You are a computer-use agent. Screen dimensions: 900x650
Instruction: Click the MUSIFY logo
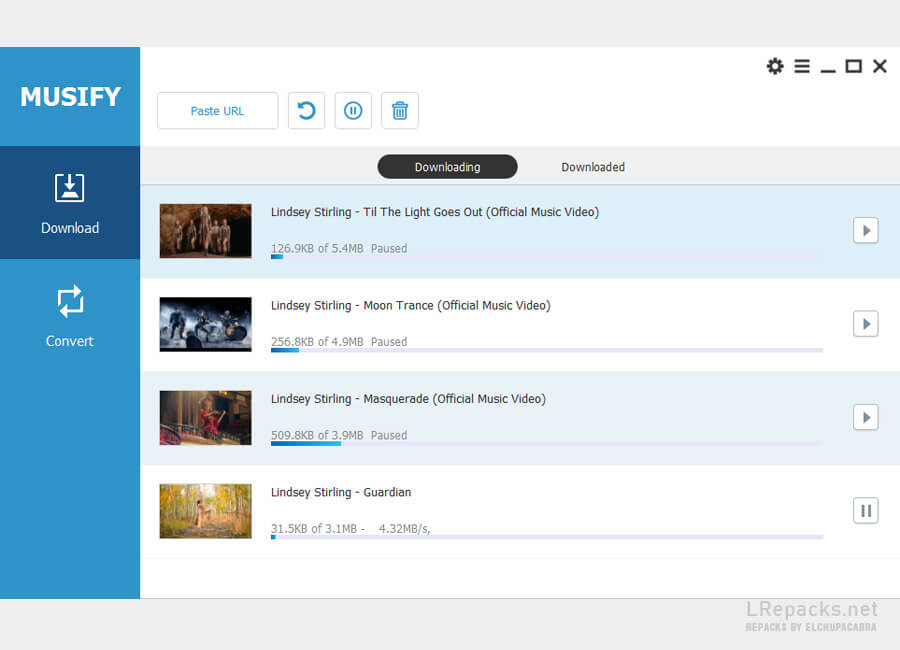pos(70,96)
